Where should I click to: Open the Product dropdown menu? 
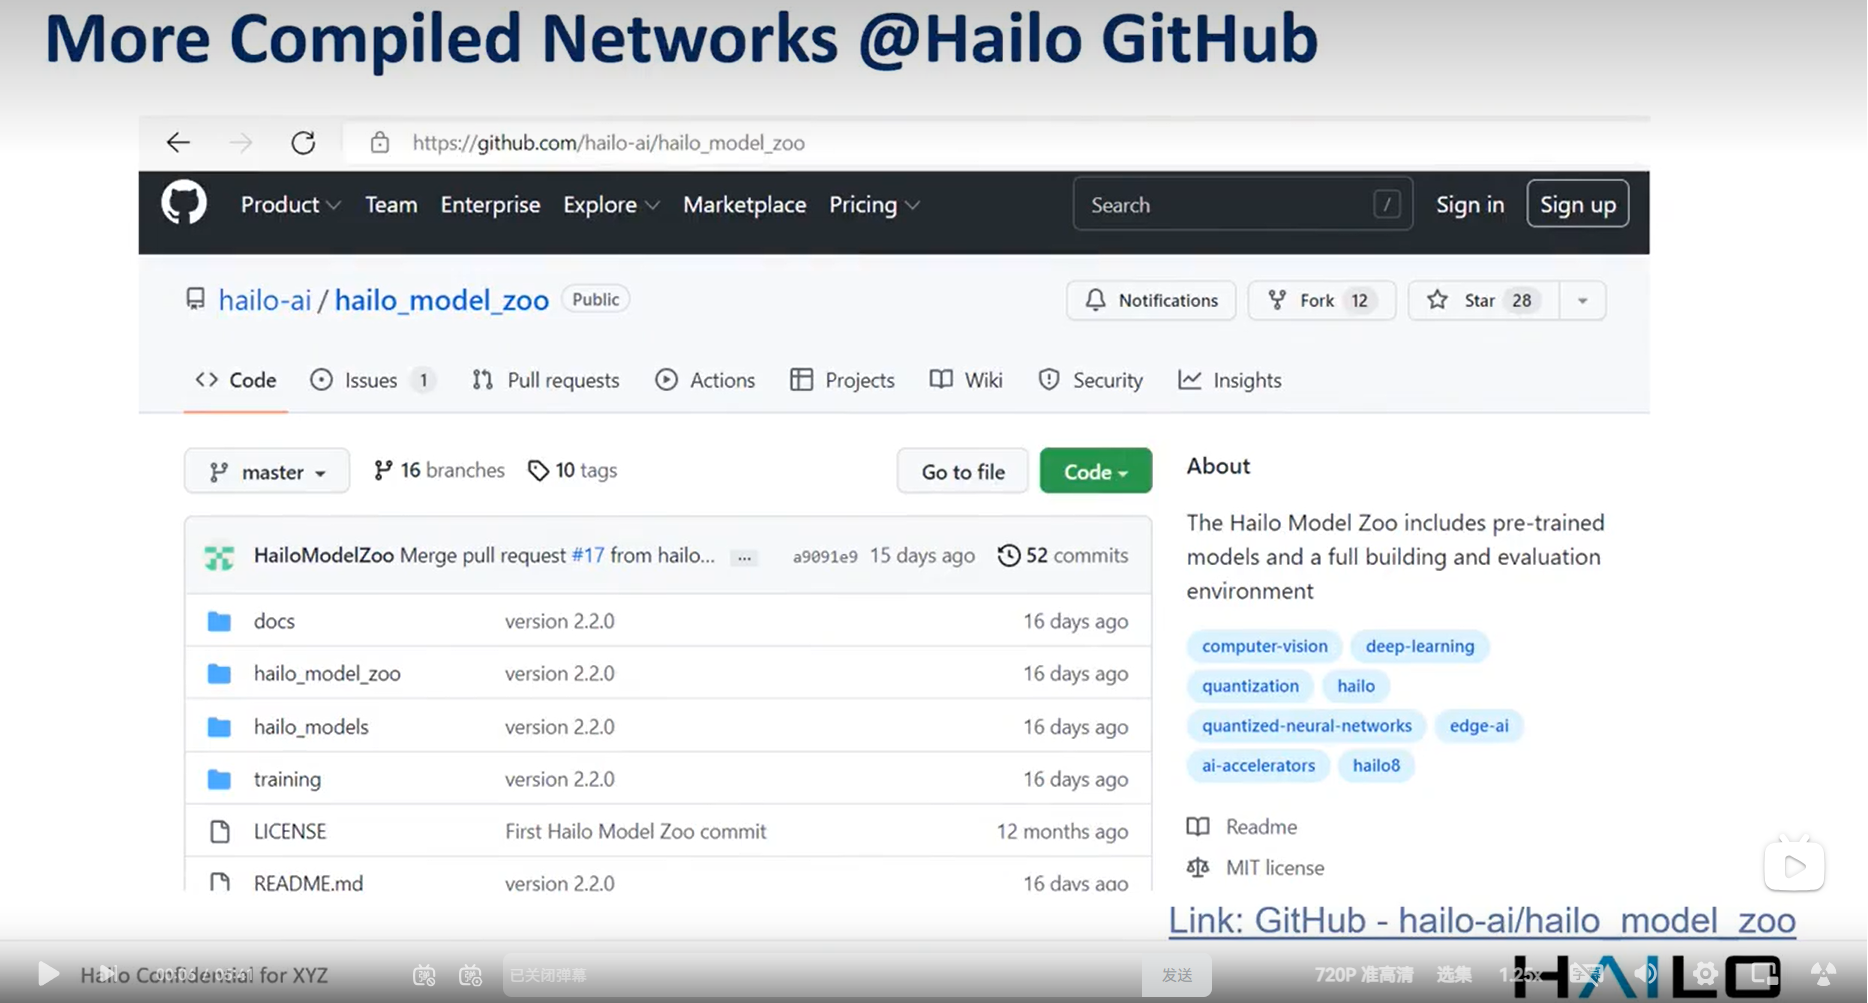[x=290, y=205]
